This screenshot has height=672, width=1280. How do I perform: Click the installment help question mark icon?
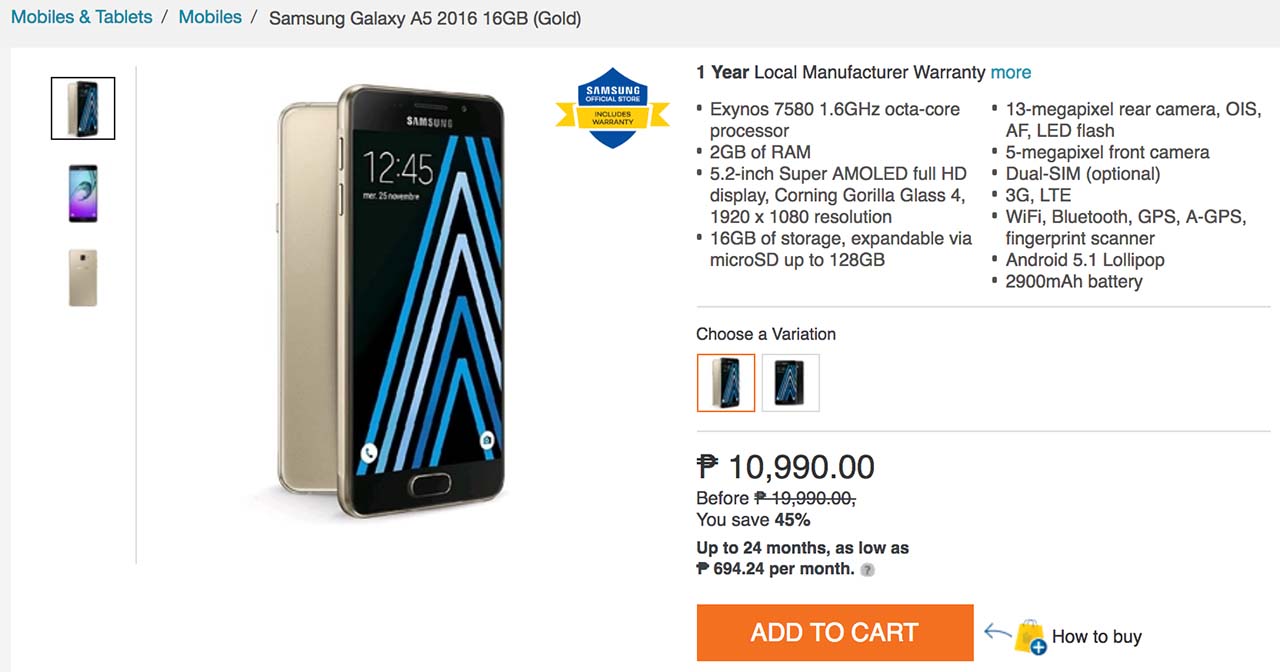click(x=868, y=570)
